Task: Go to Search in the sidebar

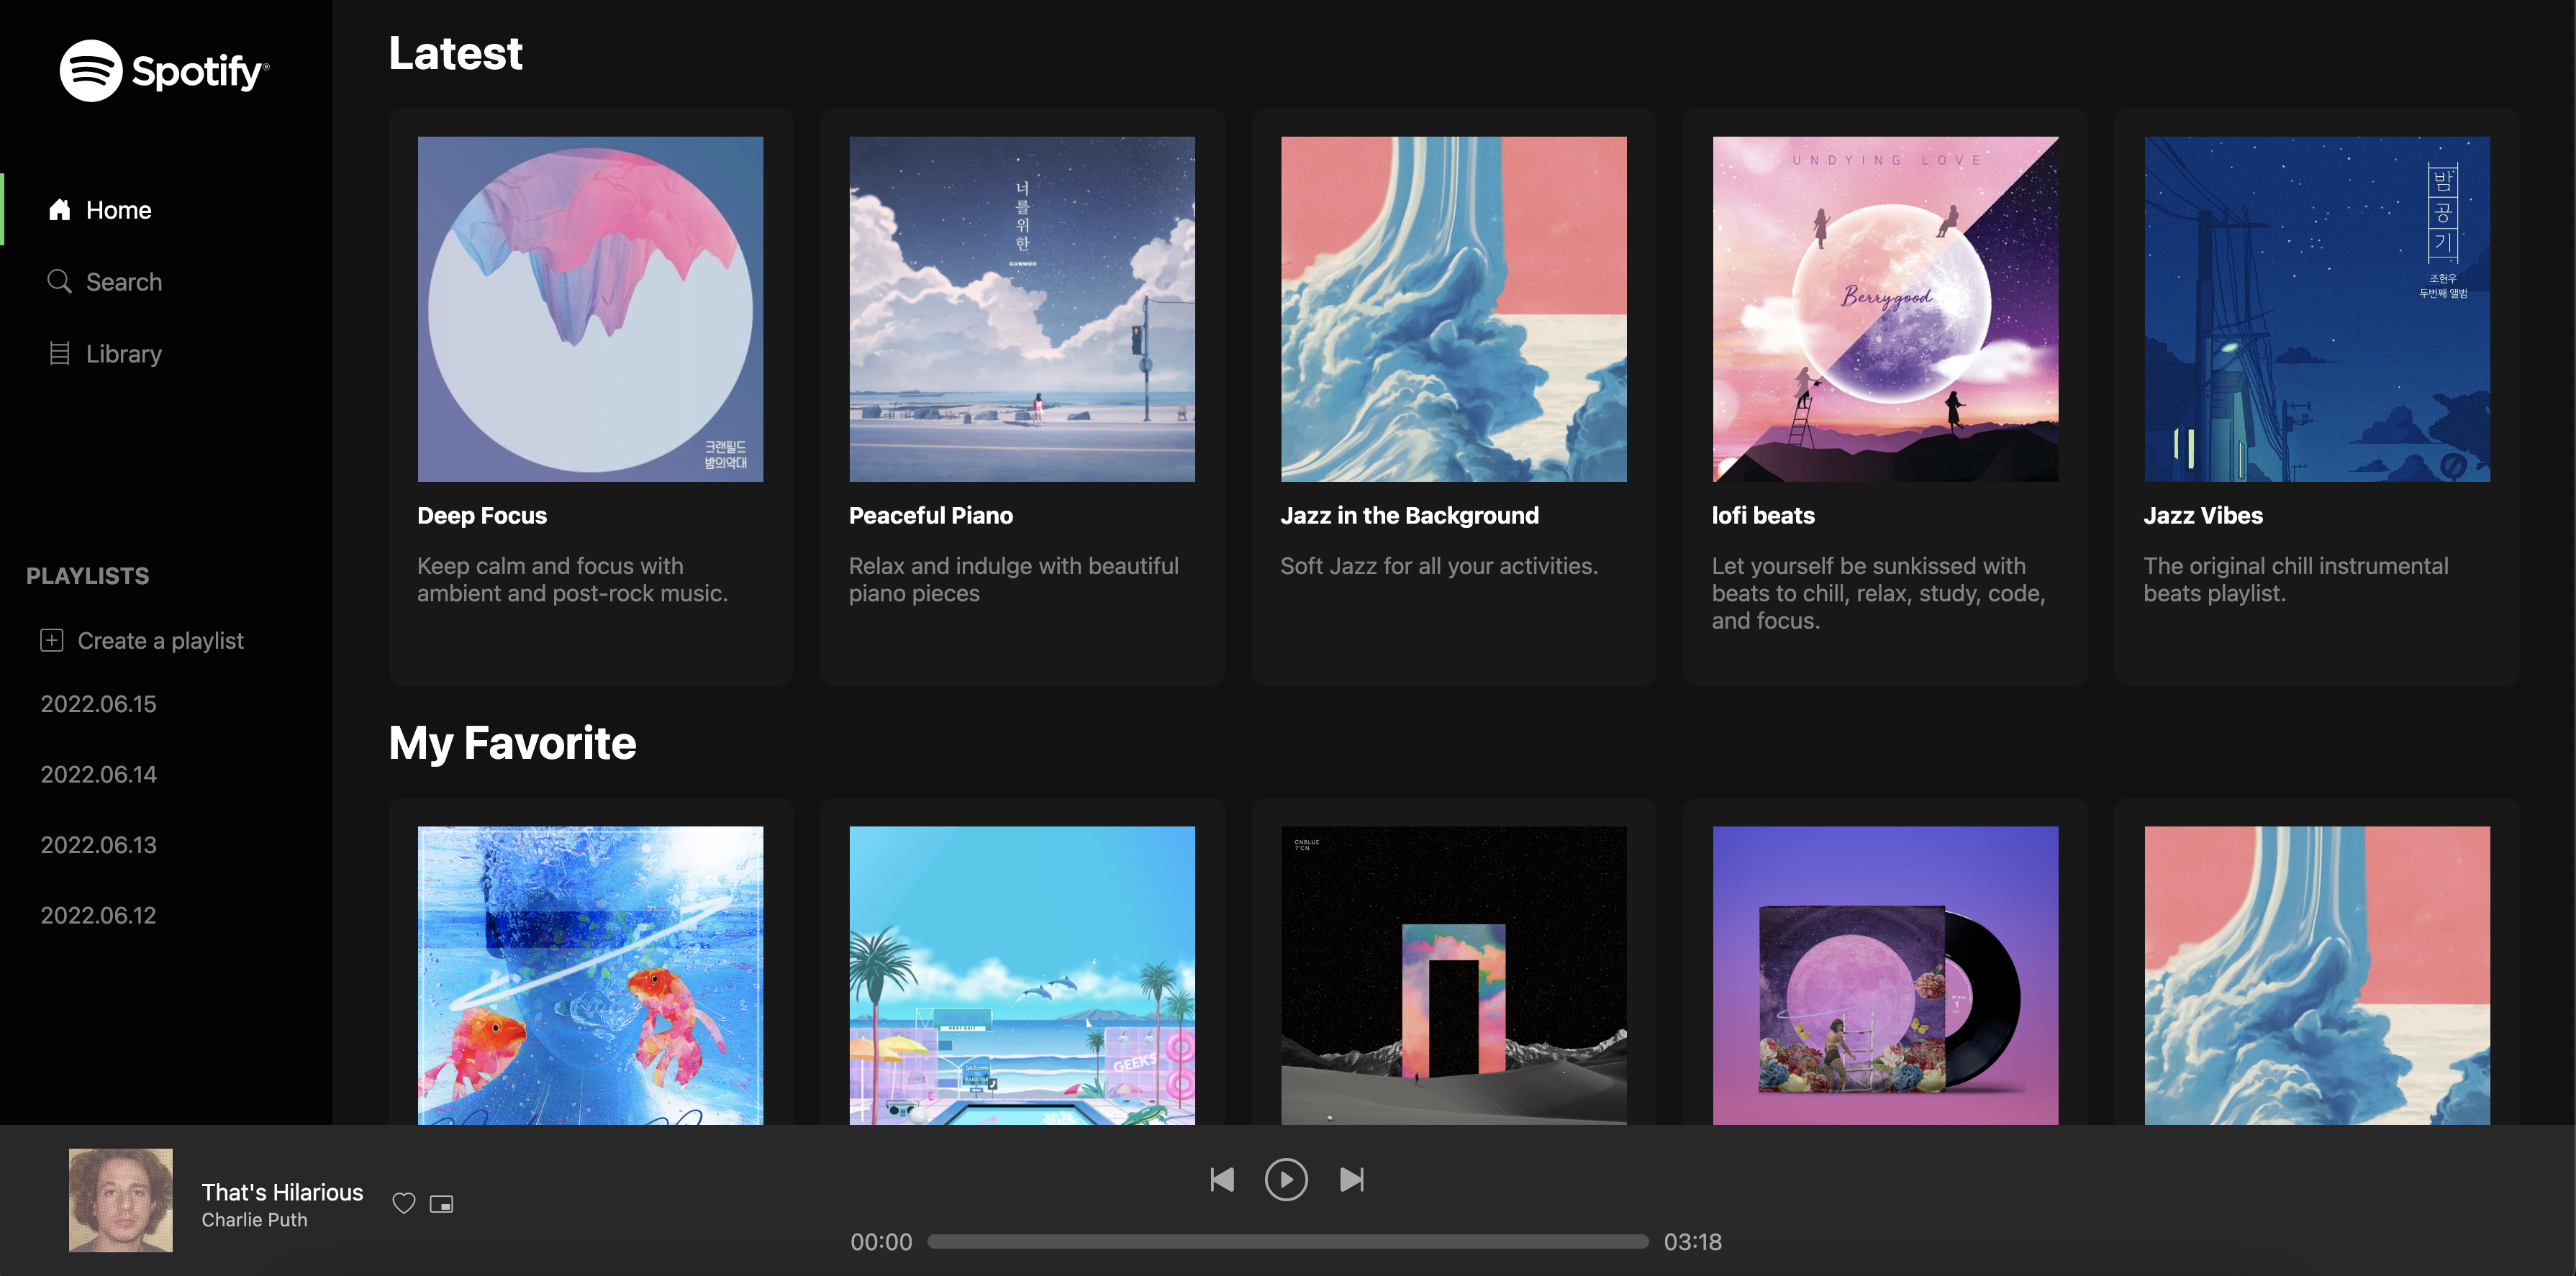Action: tap(123, 282)
